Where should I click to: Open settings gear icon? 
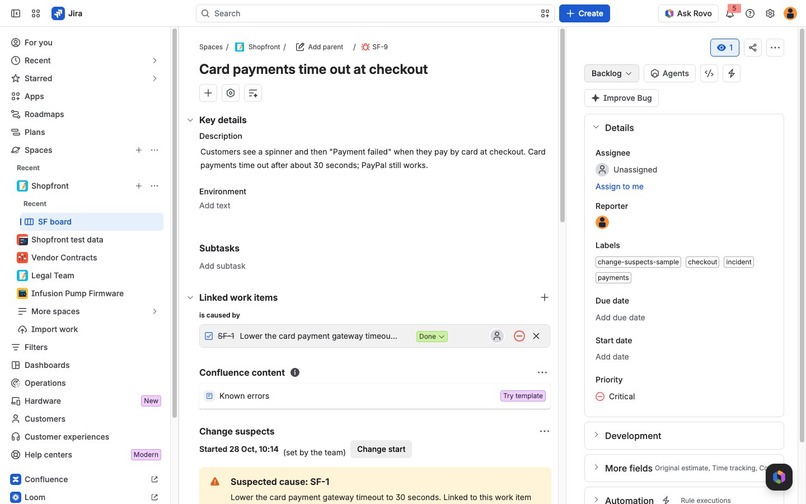point(770,13)
